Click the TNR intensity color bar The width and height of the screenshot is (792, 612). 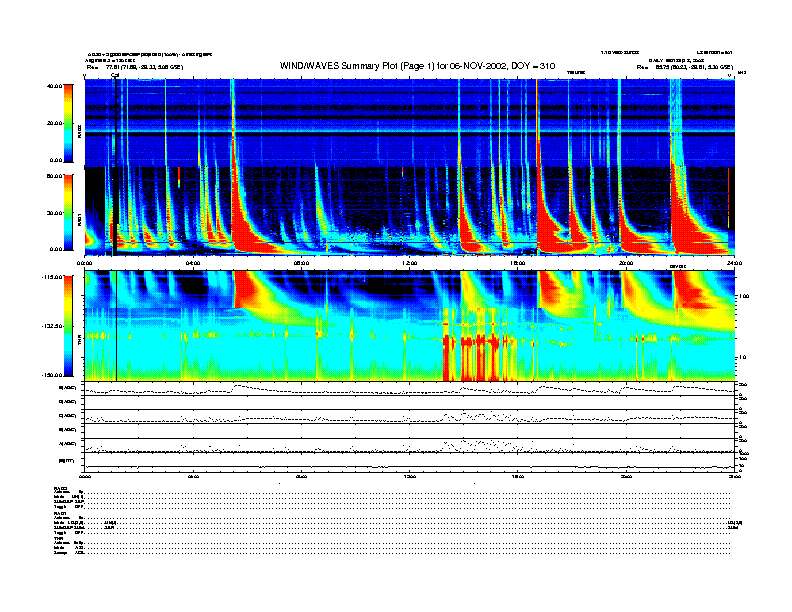click(68, 326)
